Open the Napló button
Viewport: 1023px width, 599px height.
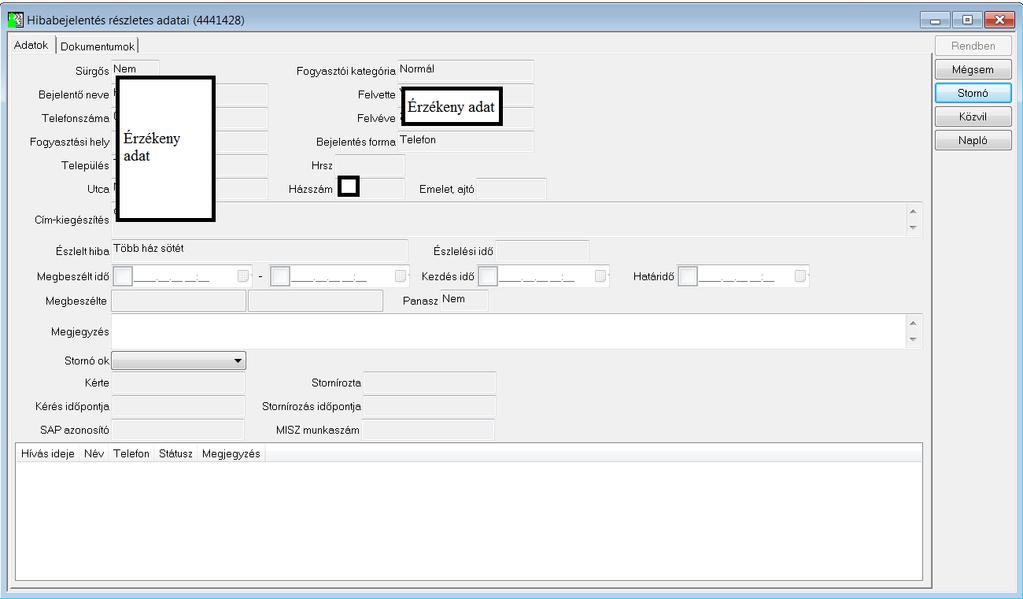tap(972, 140)
